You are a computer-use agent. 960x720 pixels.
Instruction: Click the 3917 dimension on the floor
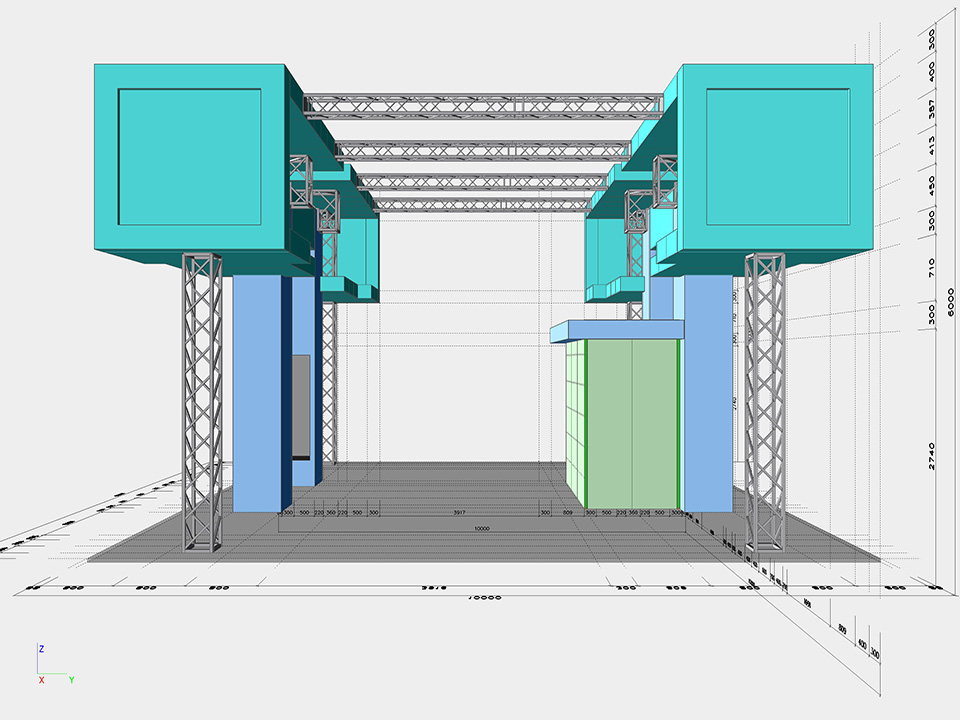click(459, 512)
